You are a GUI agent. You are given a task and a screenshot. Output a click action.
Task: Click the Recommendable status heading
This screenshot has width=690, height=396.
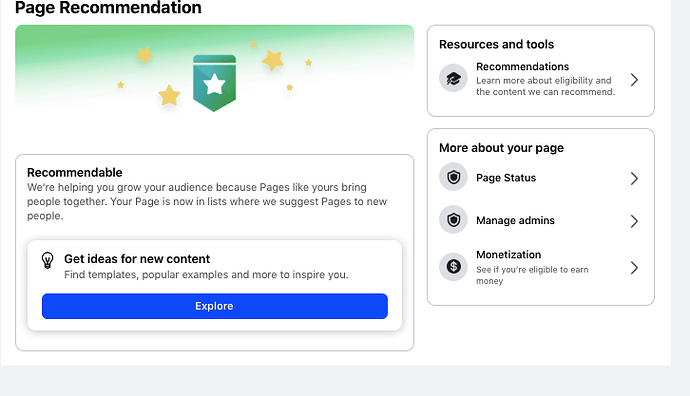coord(75,172)
